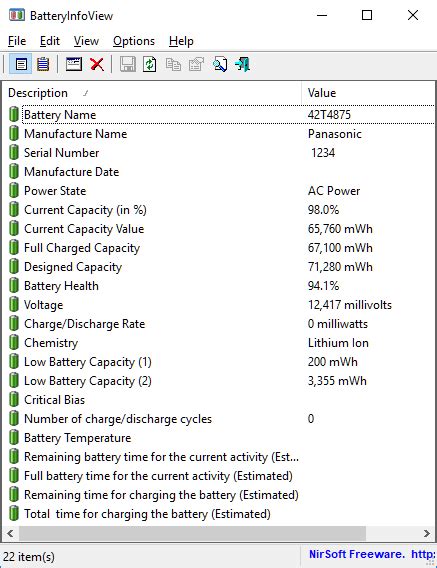Click battery icon beside Designed Capacity row

[14, 266]
